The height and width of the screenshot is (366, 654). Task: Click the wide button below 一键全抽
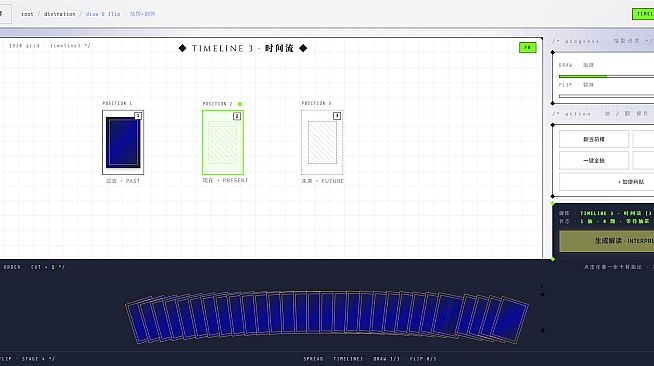(606, 182)
